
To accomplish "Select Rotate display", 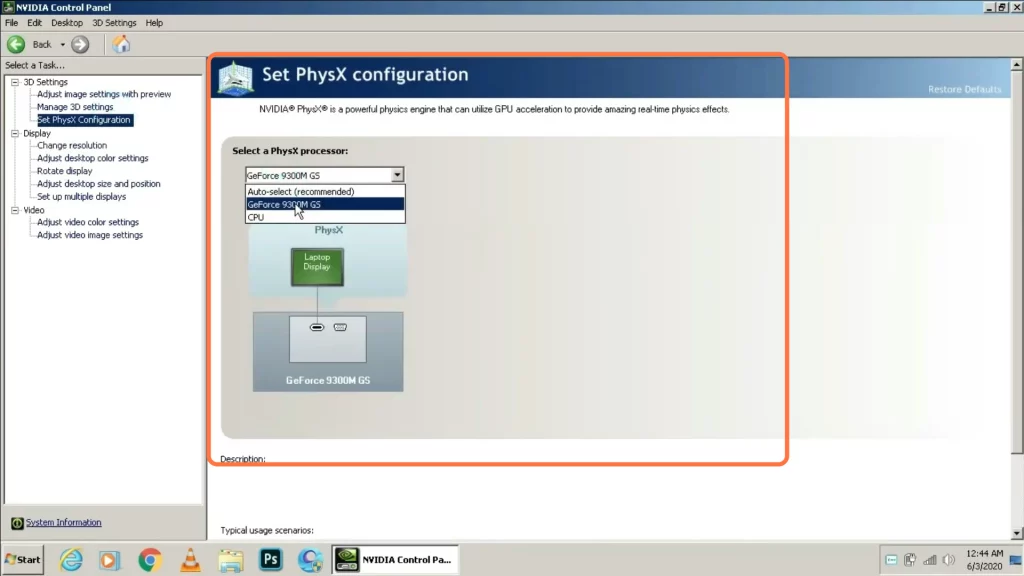I will click(65, 171).
